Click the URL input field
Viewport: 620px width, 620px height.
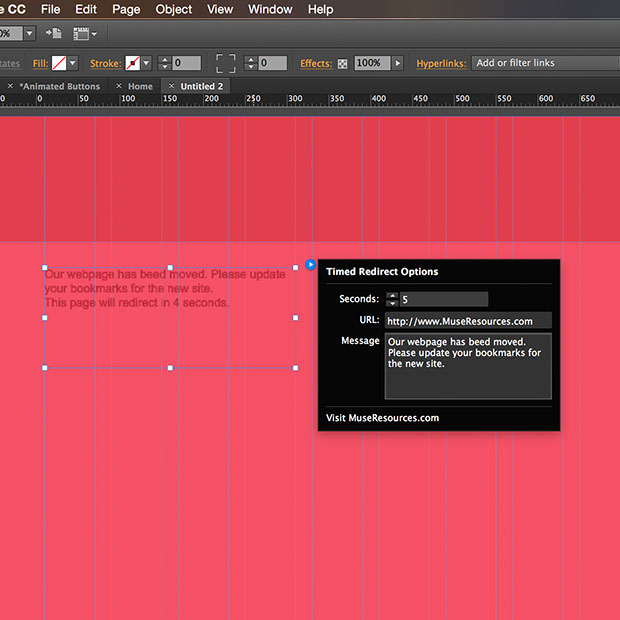click(468, 321)
